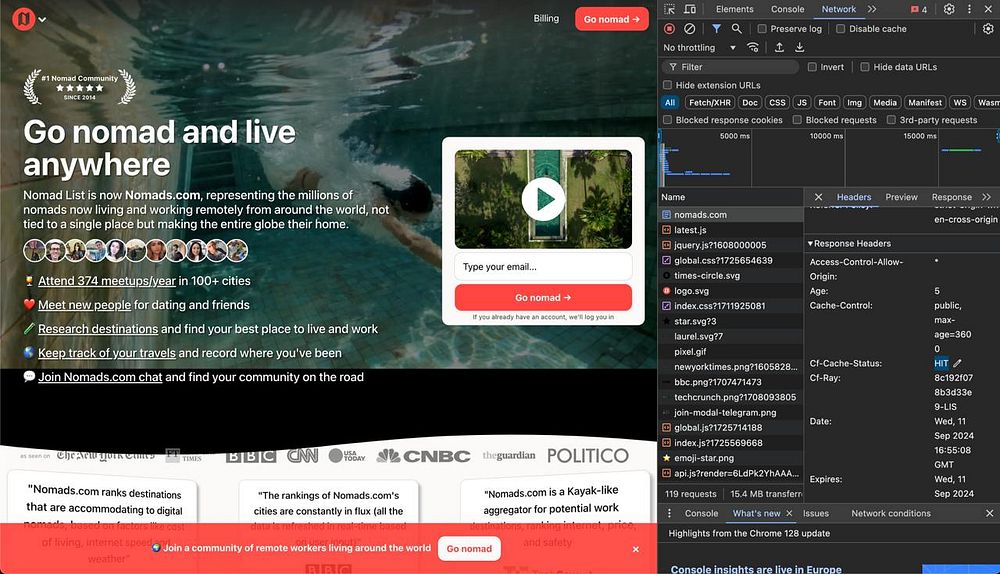Viewport: 1000px width, 574px height.
Task: Dismiss the red community banner
Action: point(636,549)
